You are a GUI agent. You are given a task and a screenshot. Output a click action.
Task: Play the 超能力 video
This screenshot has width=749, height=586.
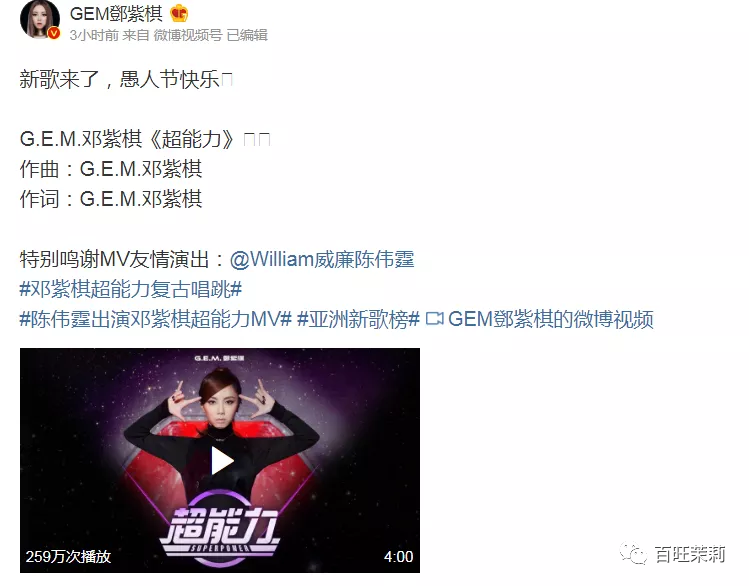(221, 460)
